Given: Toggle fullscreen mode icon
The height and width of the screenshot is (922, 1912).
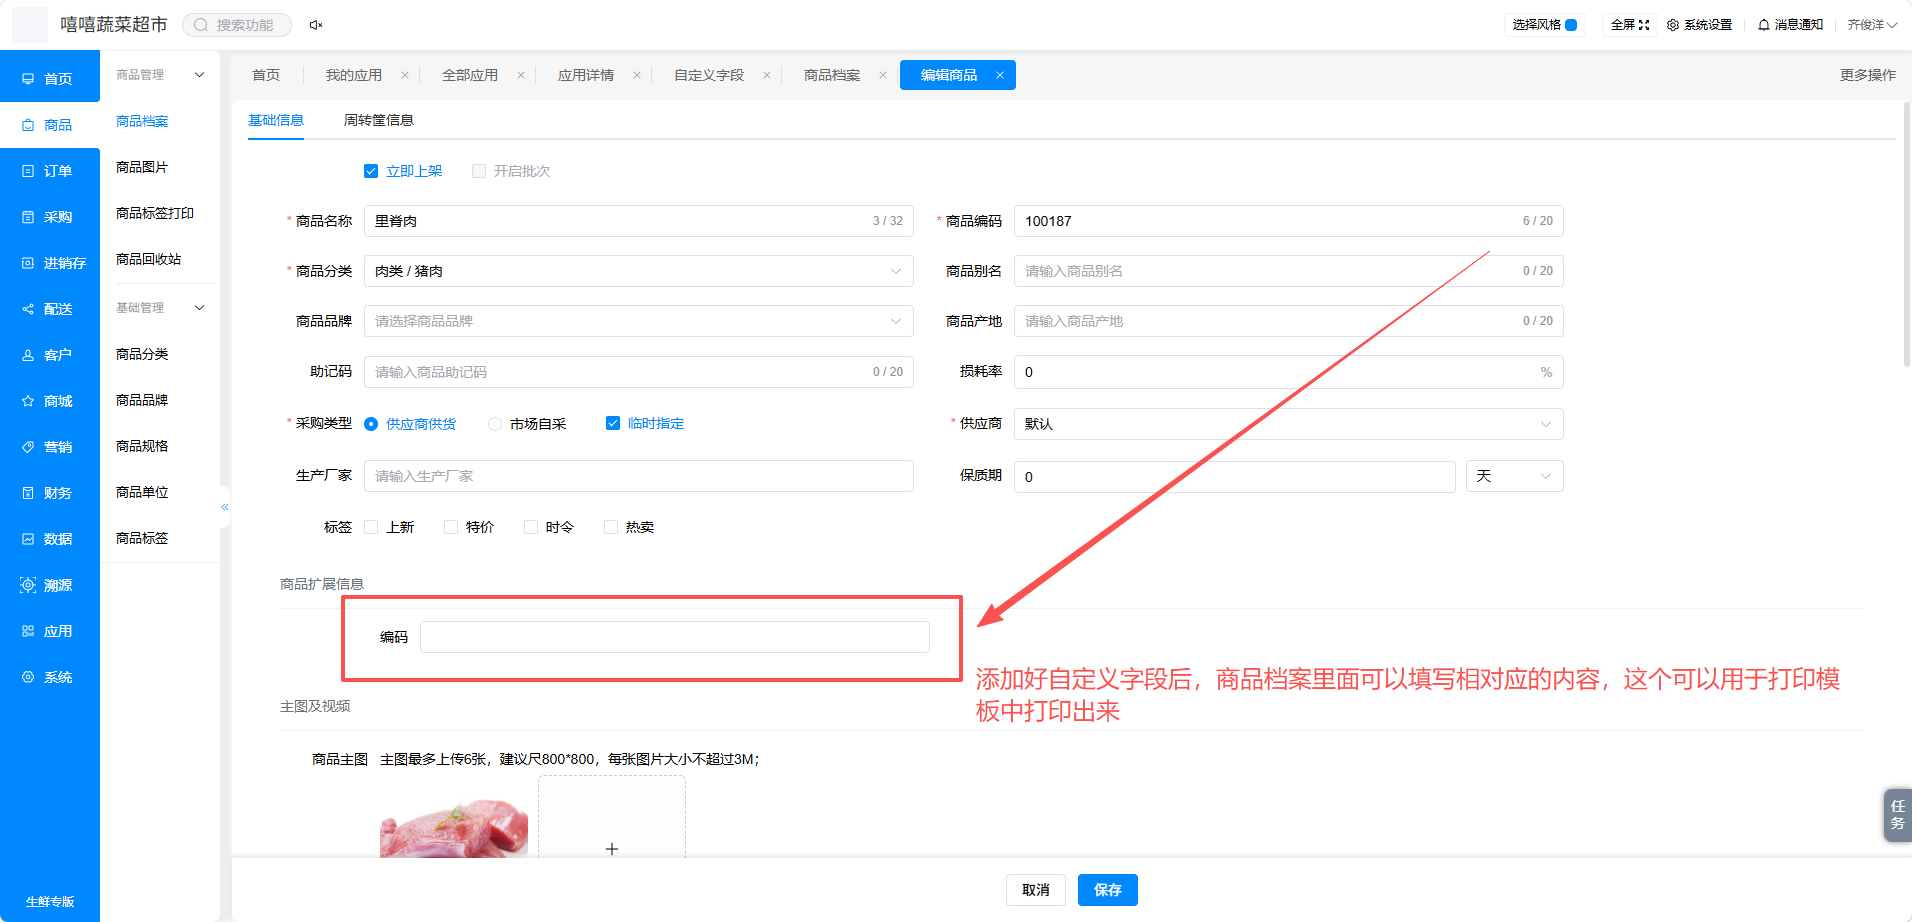Looking at the screenshot, I should [1644, 25].
